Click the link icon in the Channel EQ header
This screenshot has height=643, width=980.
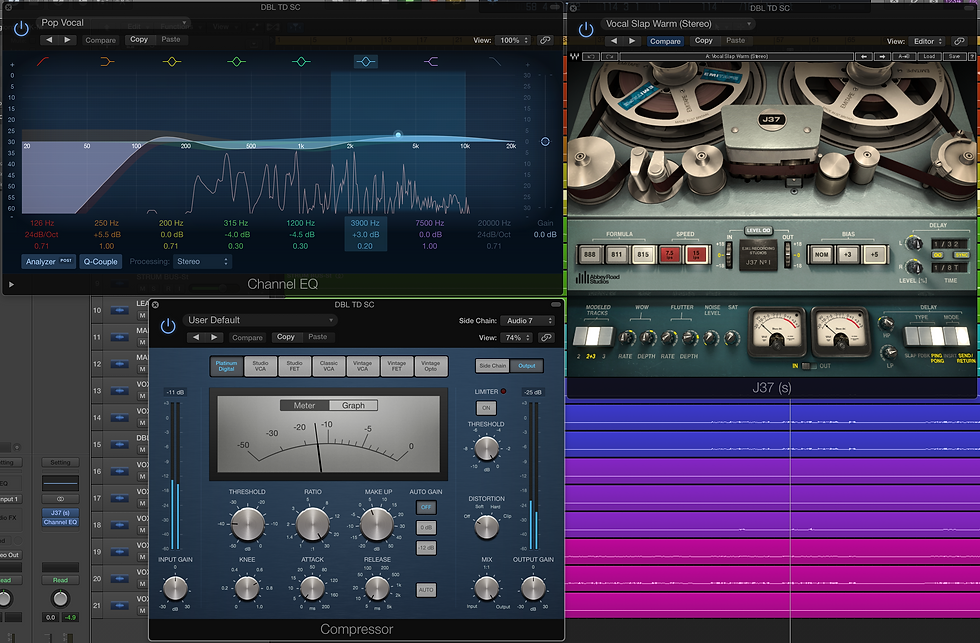click(x=545, y=40)
